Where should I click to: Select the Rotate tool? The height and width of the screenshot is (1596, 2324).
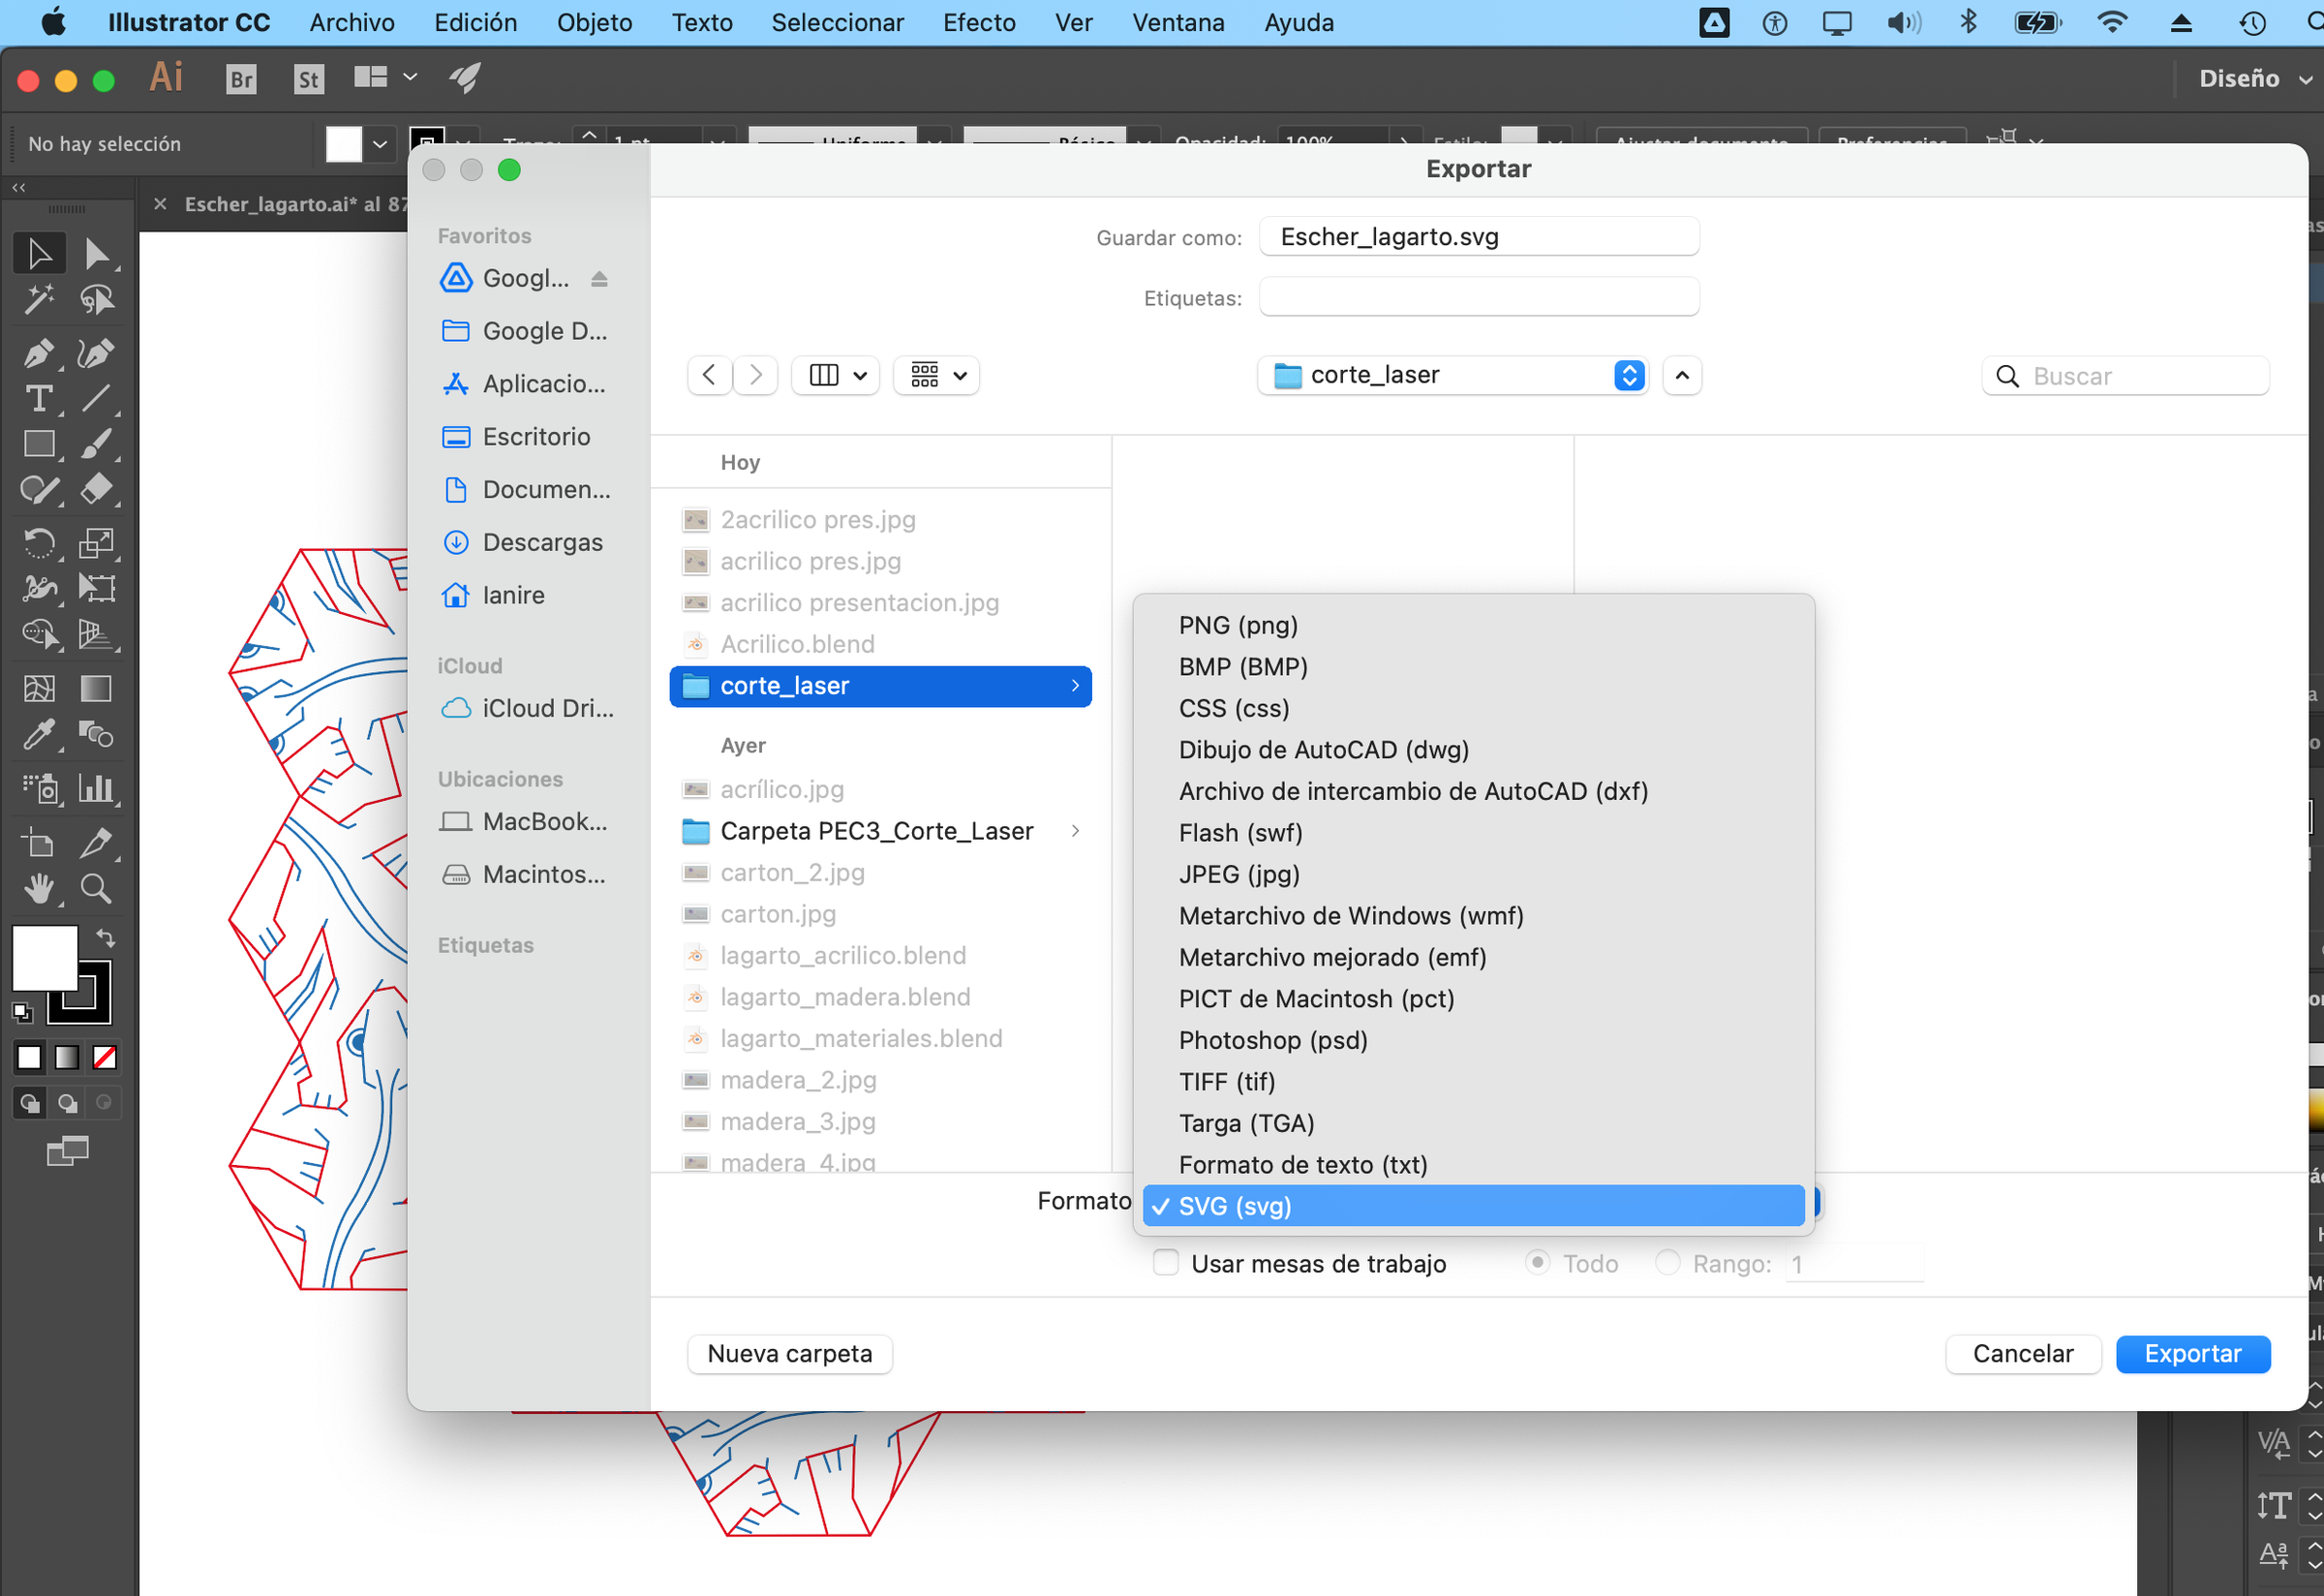[39, 543]
